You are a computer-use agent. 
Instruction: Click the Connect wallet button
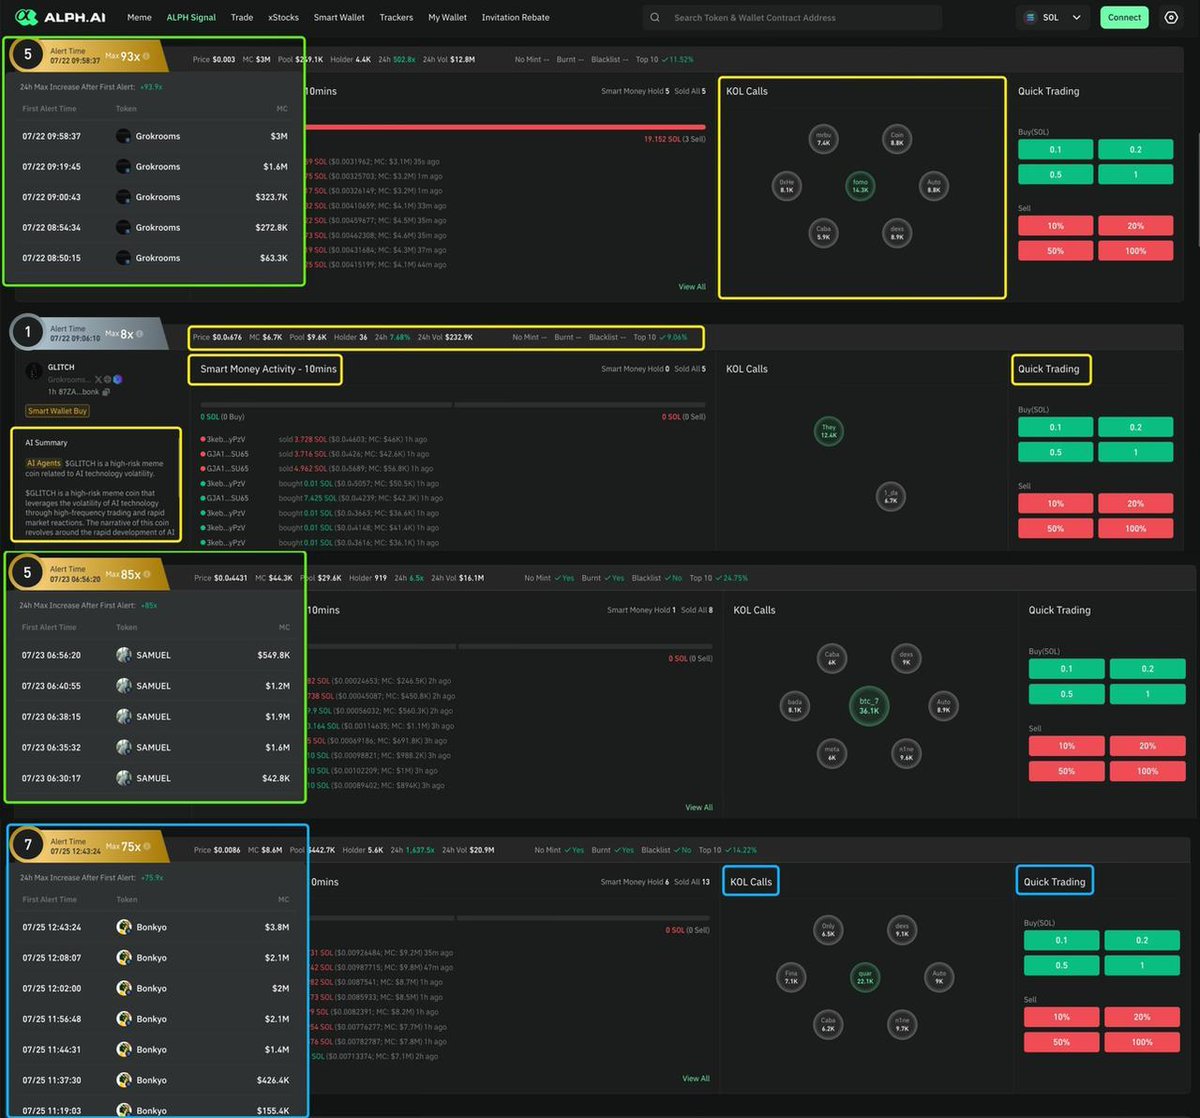pos(1124,17)
